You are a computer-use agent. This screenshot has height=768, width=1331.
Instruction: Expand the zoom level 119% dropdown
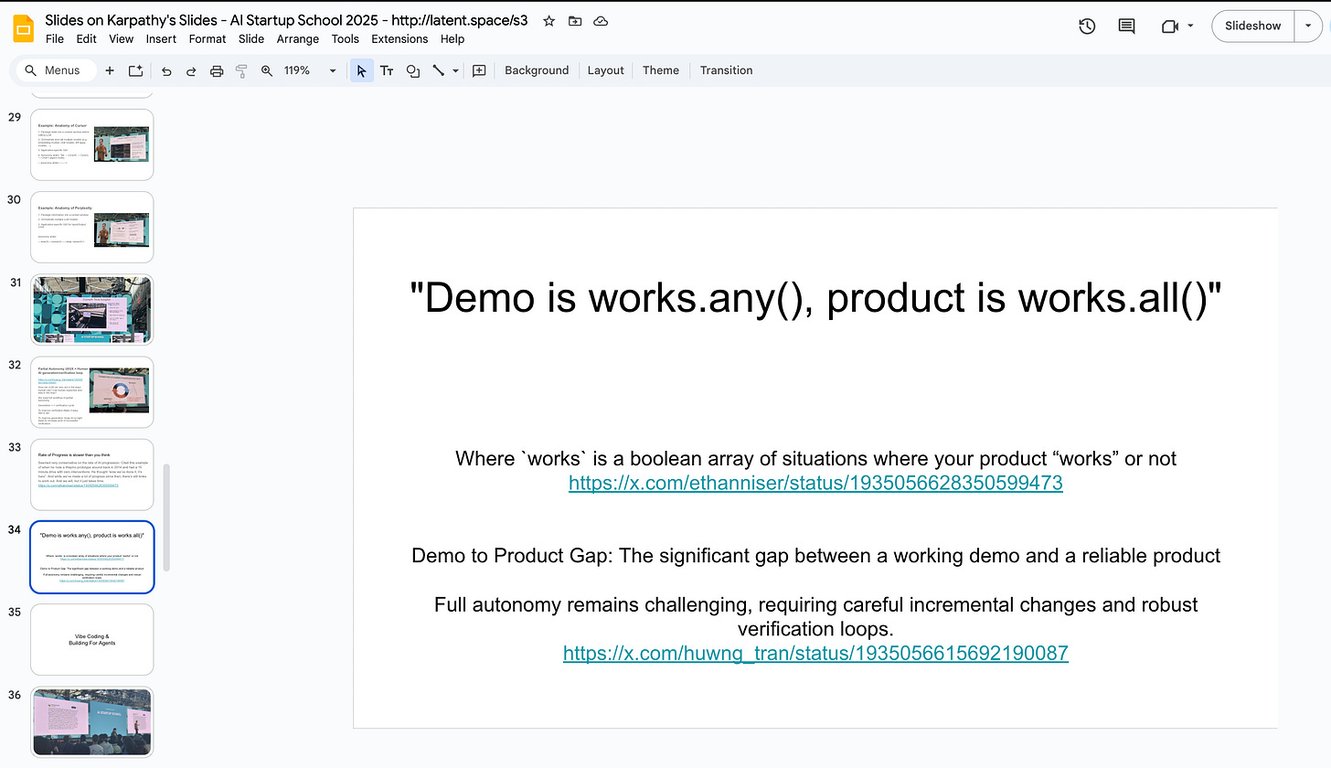click(x=332, y=71)
